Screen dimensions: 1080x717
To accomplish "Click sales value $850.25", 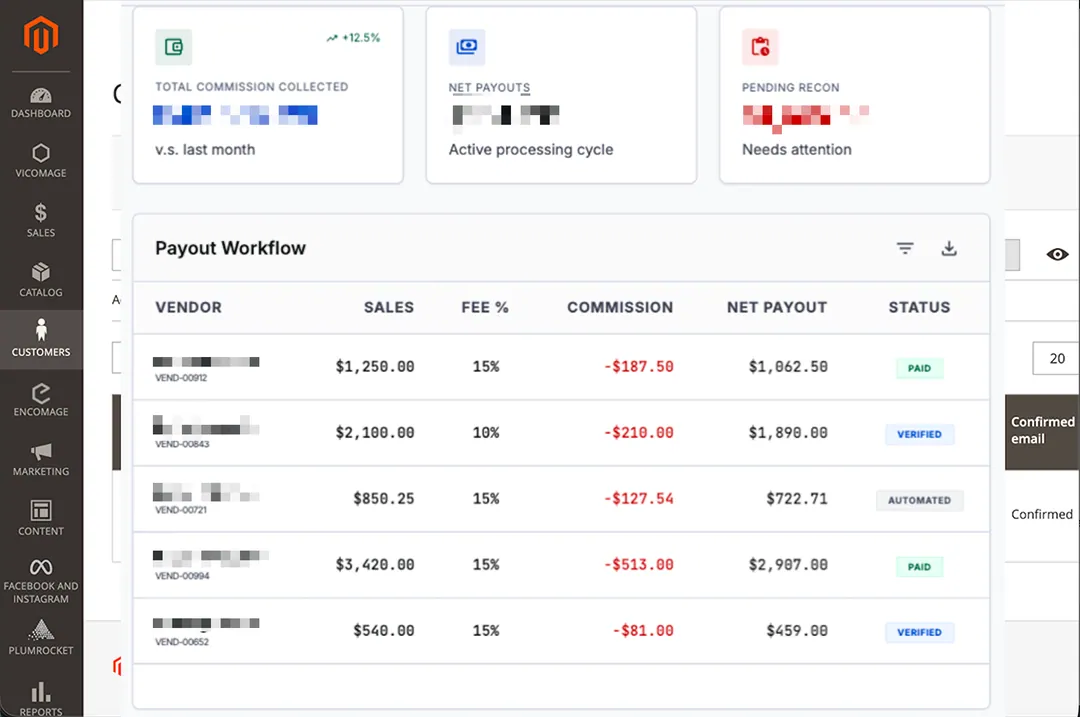I will [384, 499].
